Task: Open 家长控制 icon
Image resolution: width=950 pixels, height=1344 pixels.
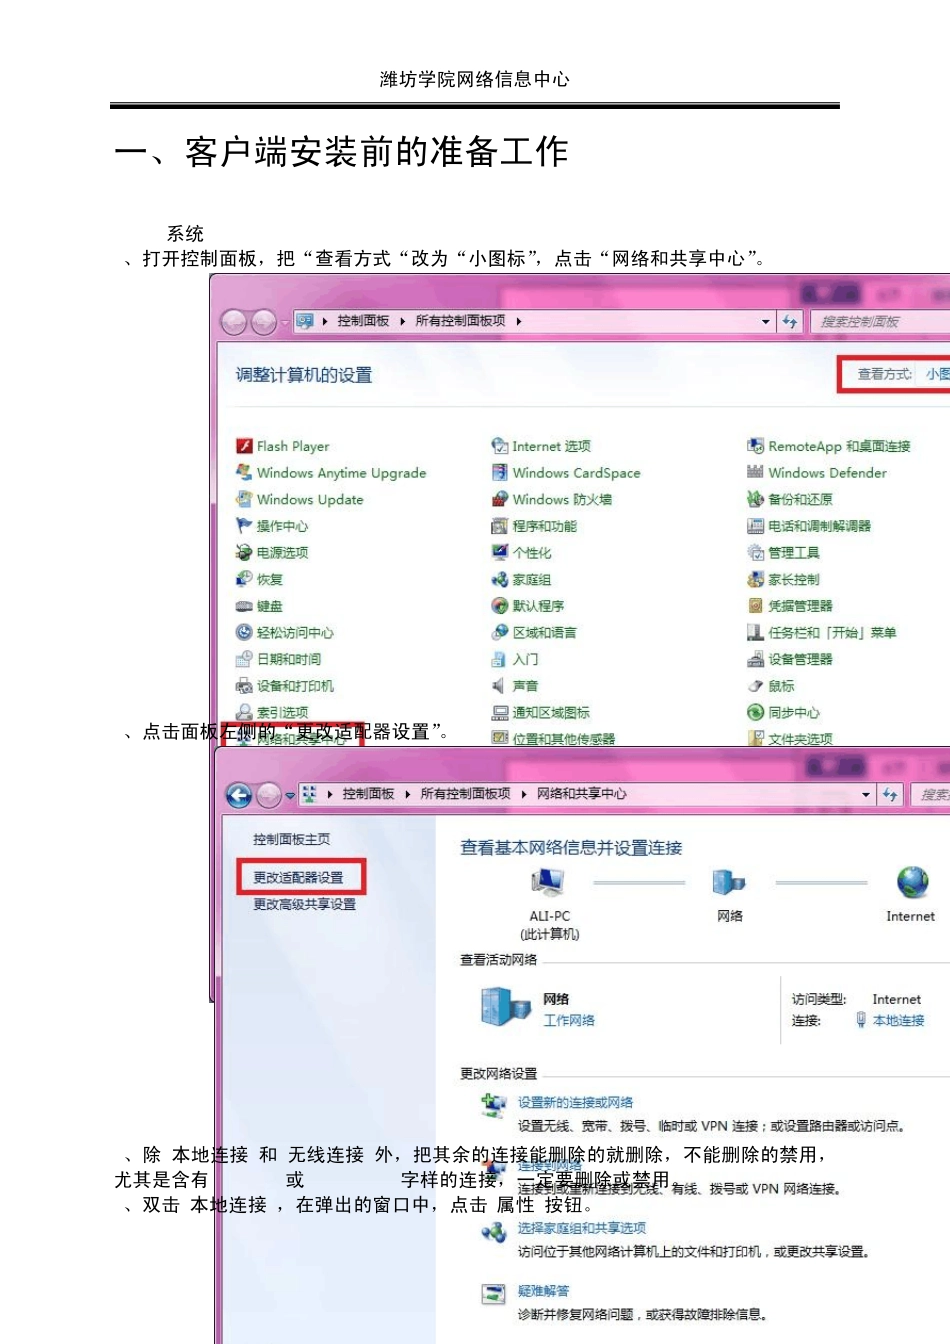Action: [756, 579]
